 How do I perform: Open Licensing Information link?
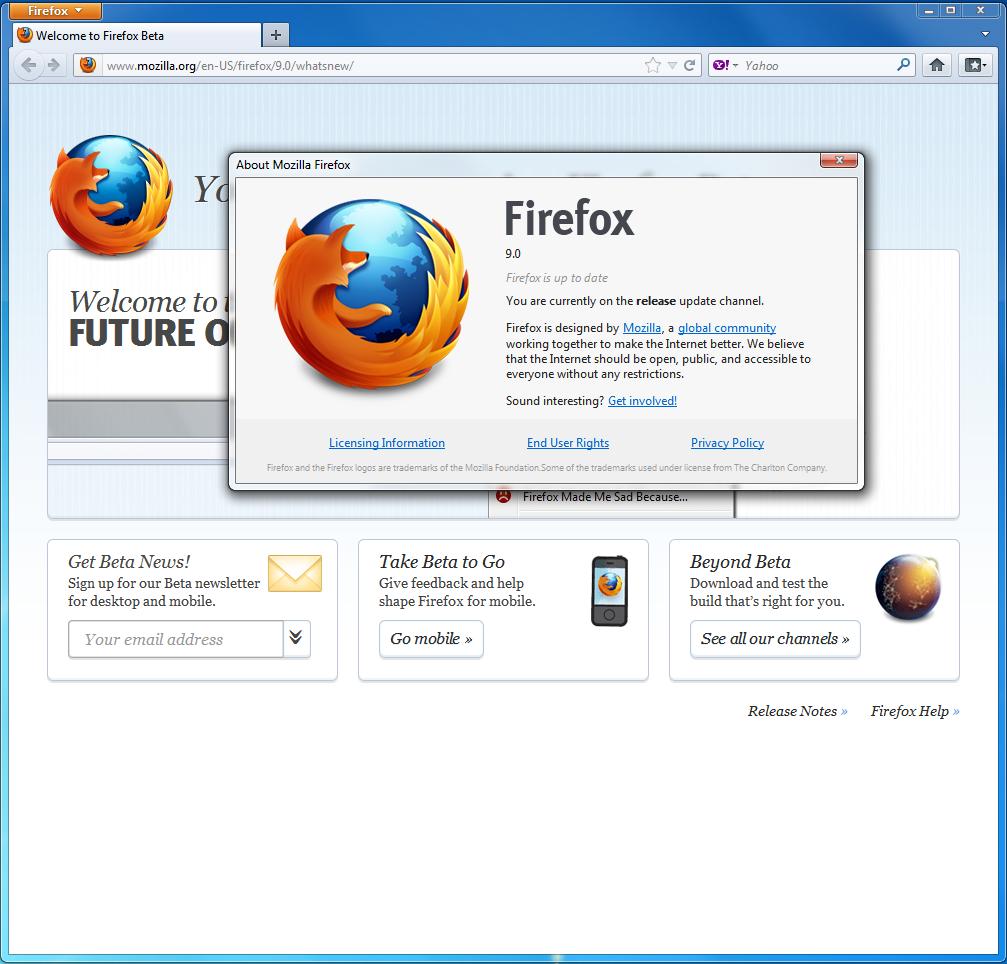click(x=387, y=443)
